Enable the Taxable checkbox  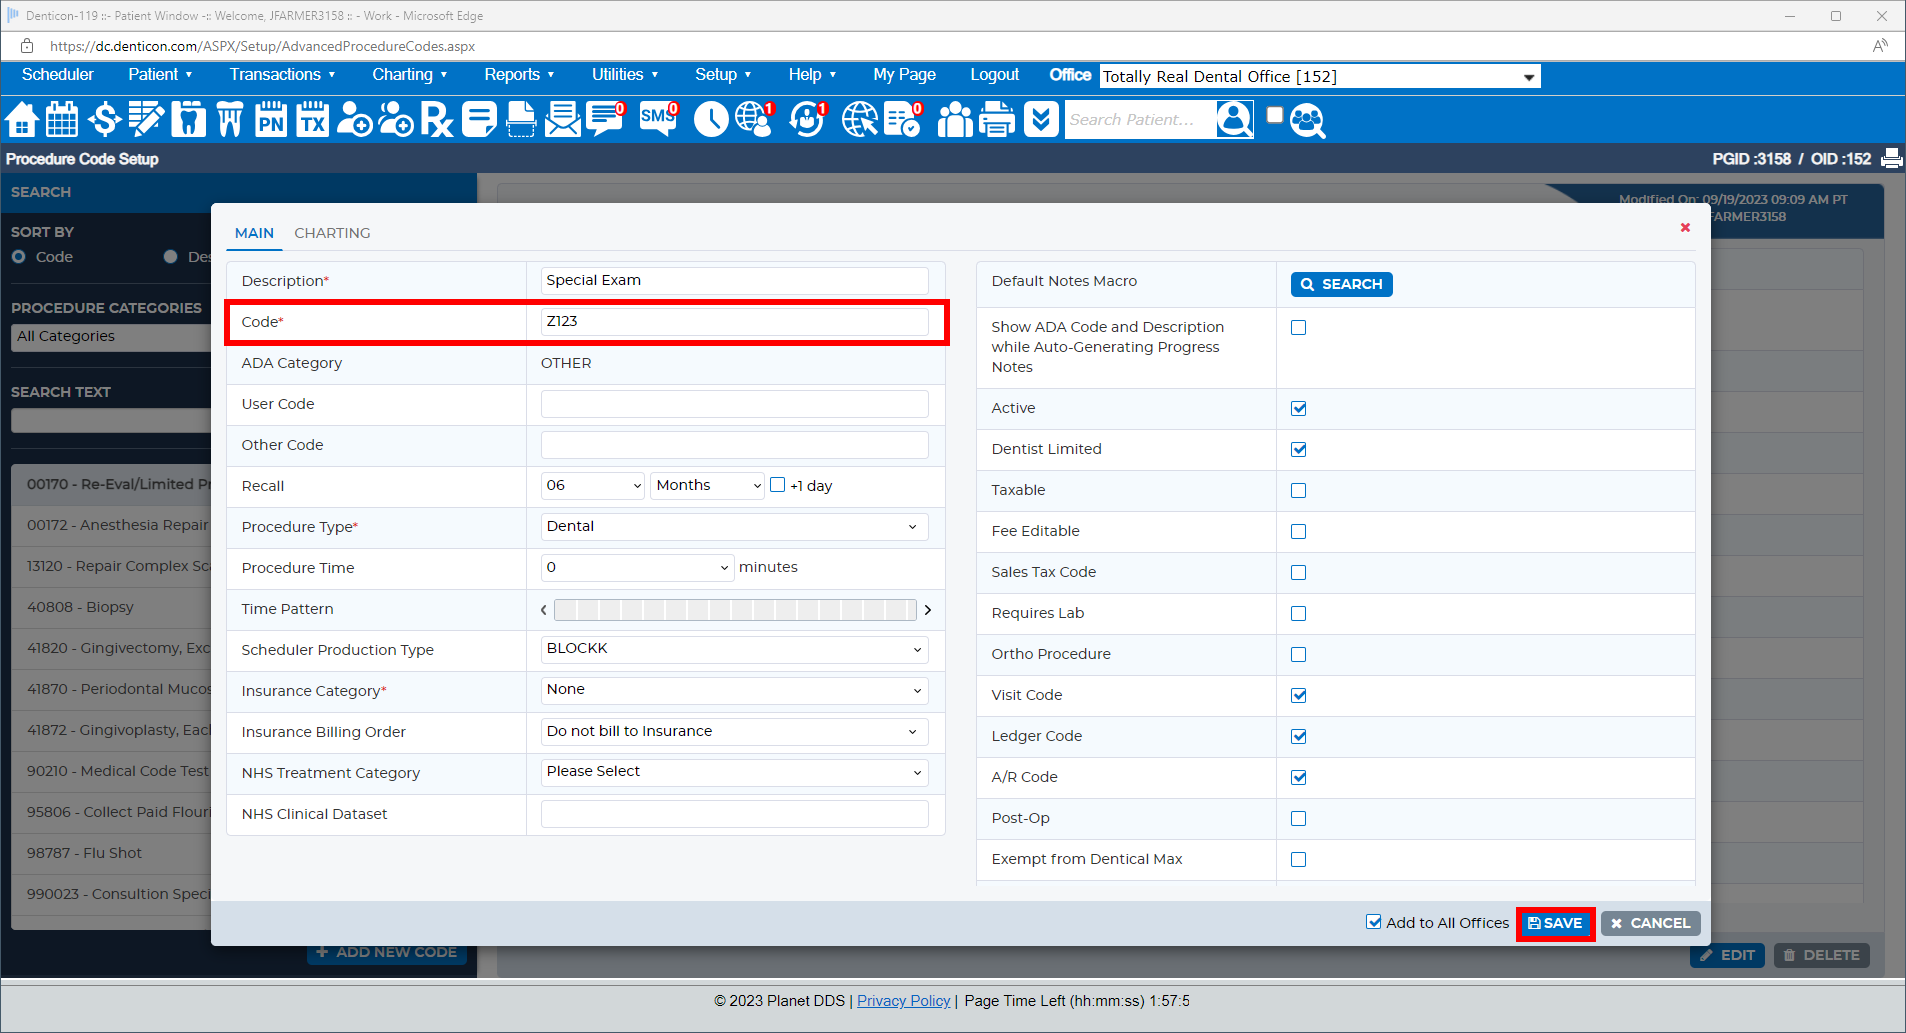pos(1298,490)
